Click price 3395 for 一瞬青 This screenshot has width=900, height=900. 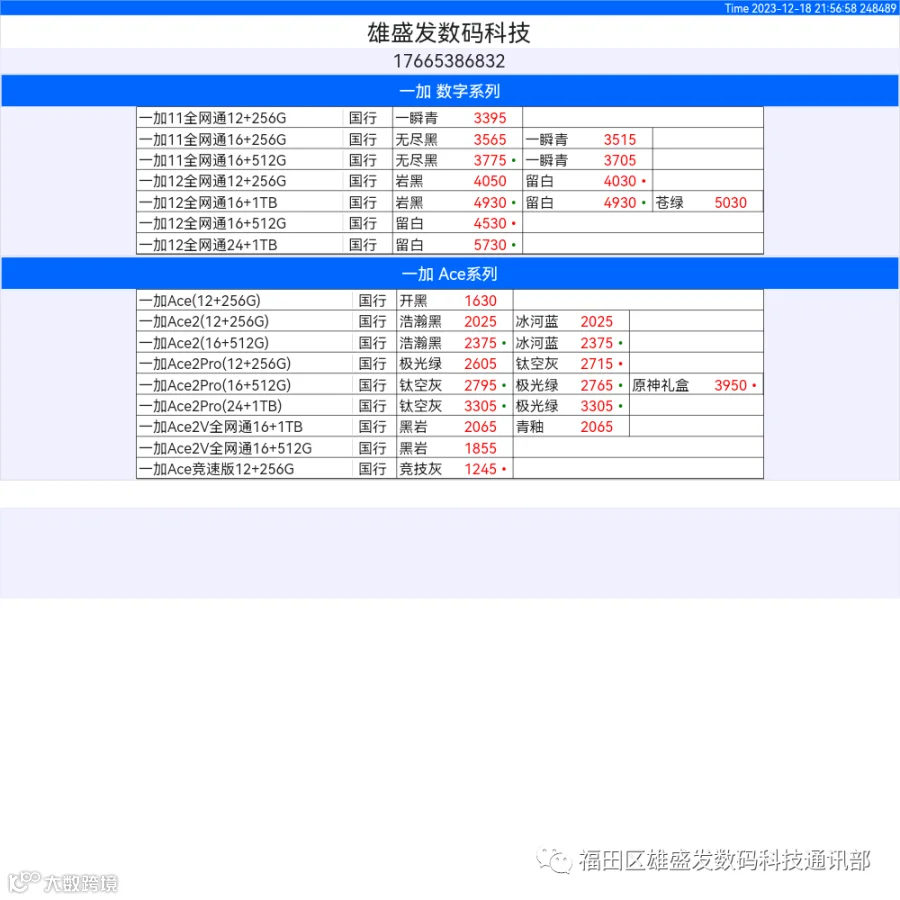490,118
